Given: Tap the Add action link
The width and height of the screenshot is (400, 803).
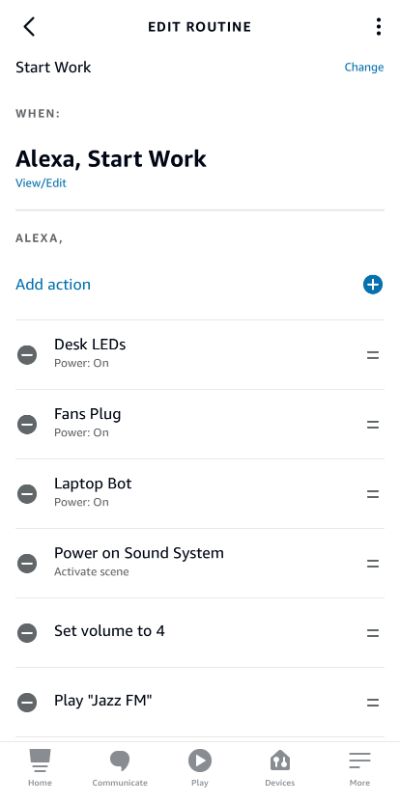Looking at the screenshot, I should pyautogui.click(x=53, y=285).
